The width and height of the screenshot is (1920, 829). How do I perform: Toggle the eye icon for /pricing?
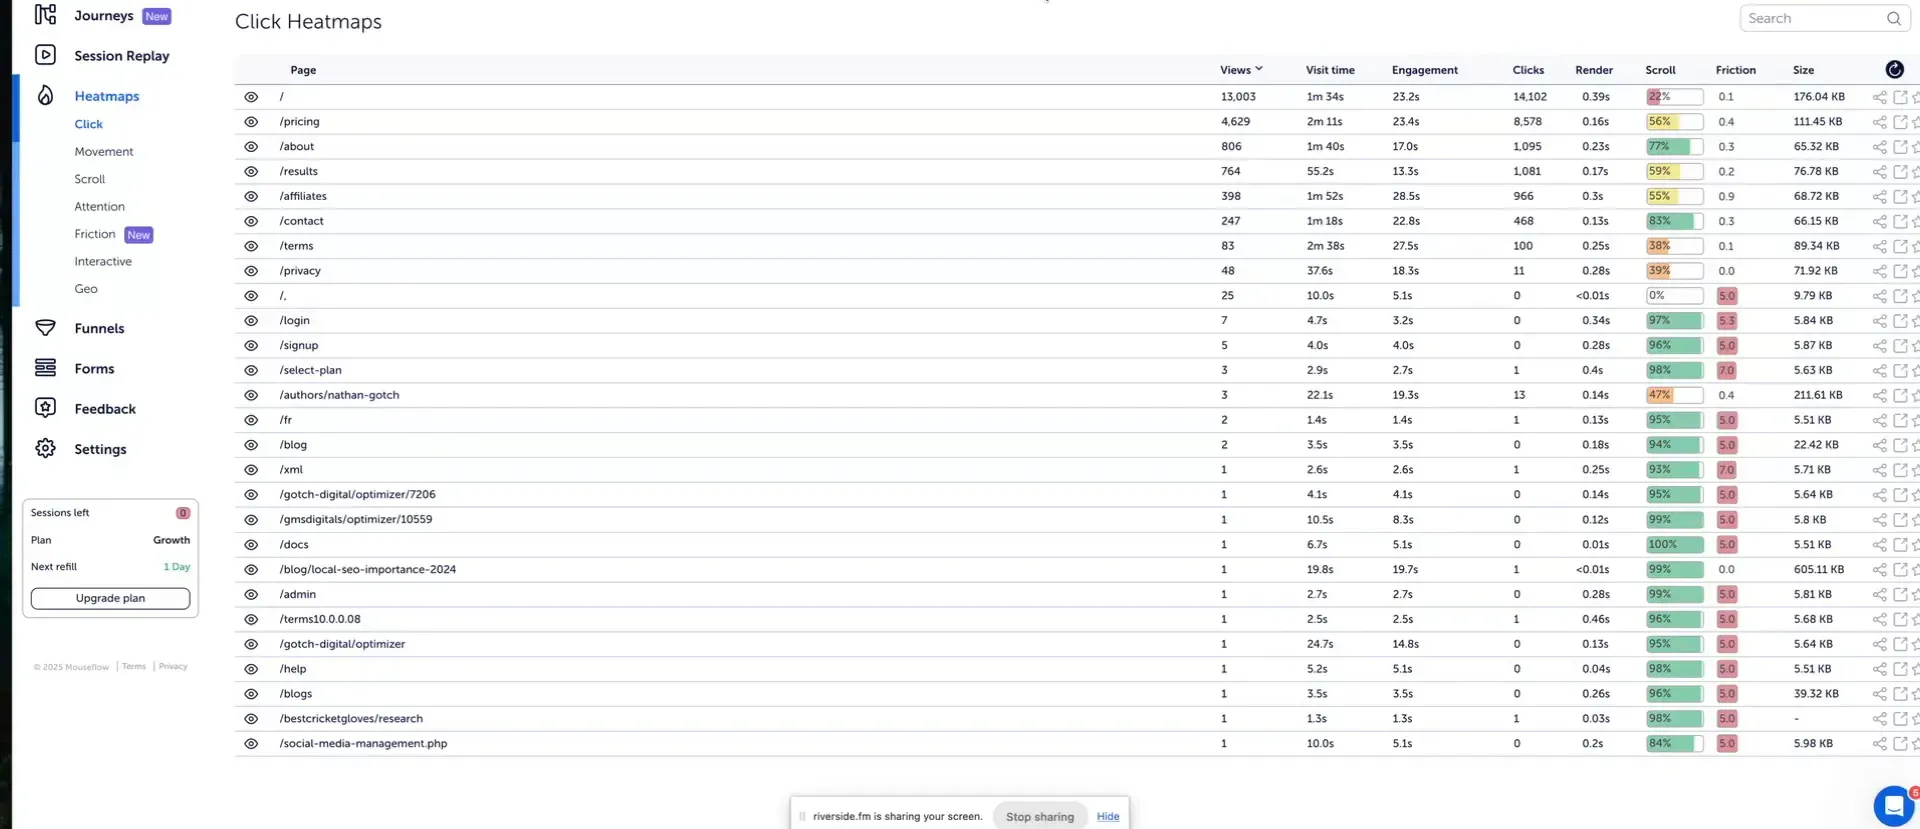[251, 122]
